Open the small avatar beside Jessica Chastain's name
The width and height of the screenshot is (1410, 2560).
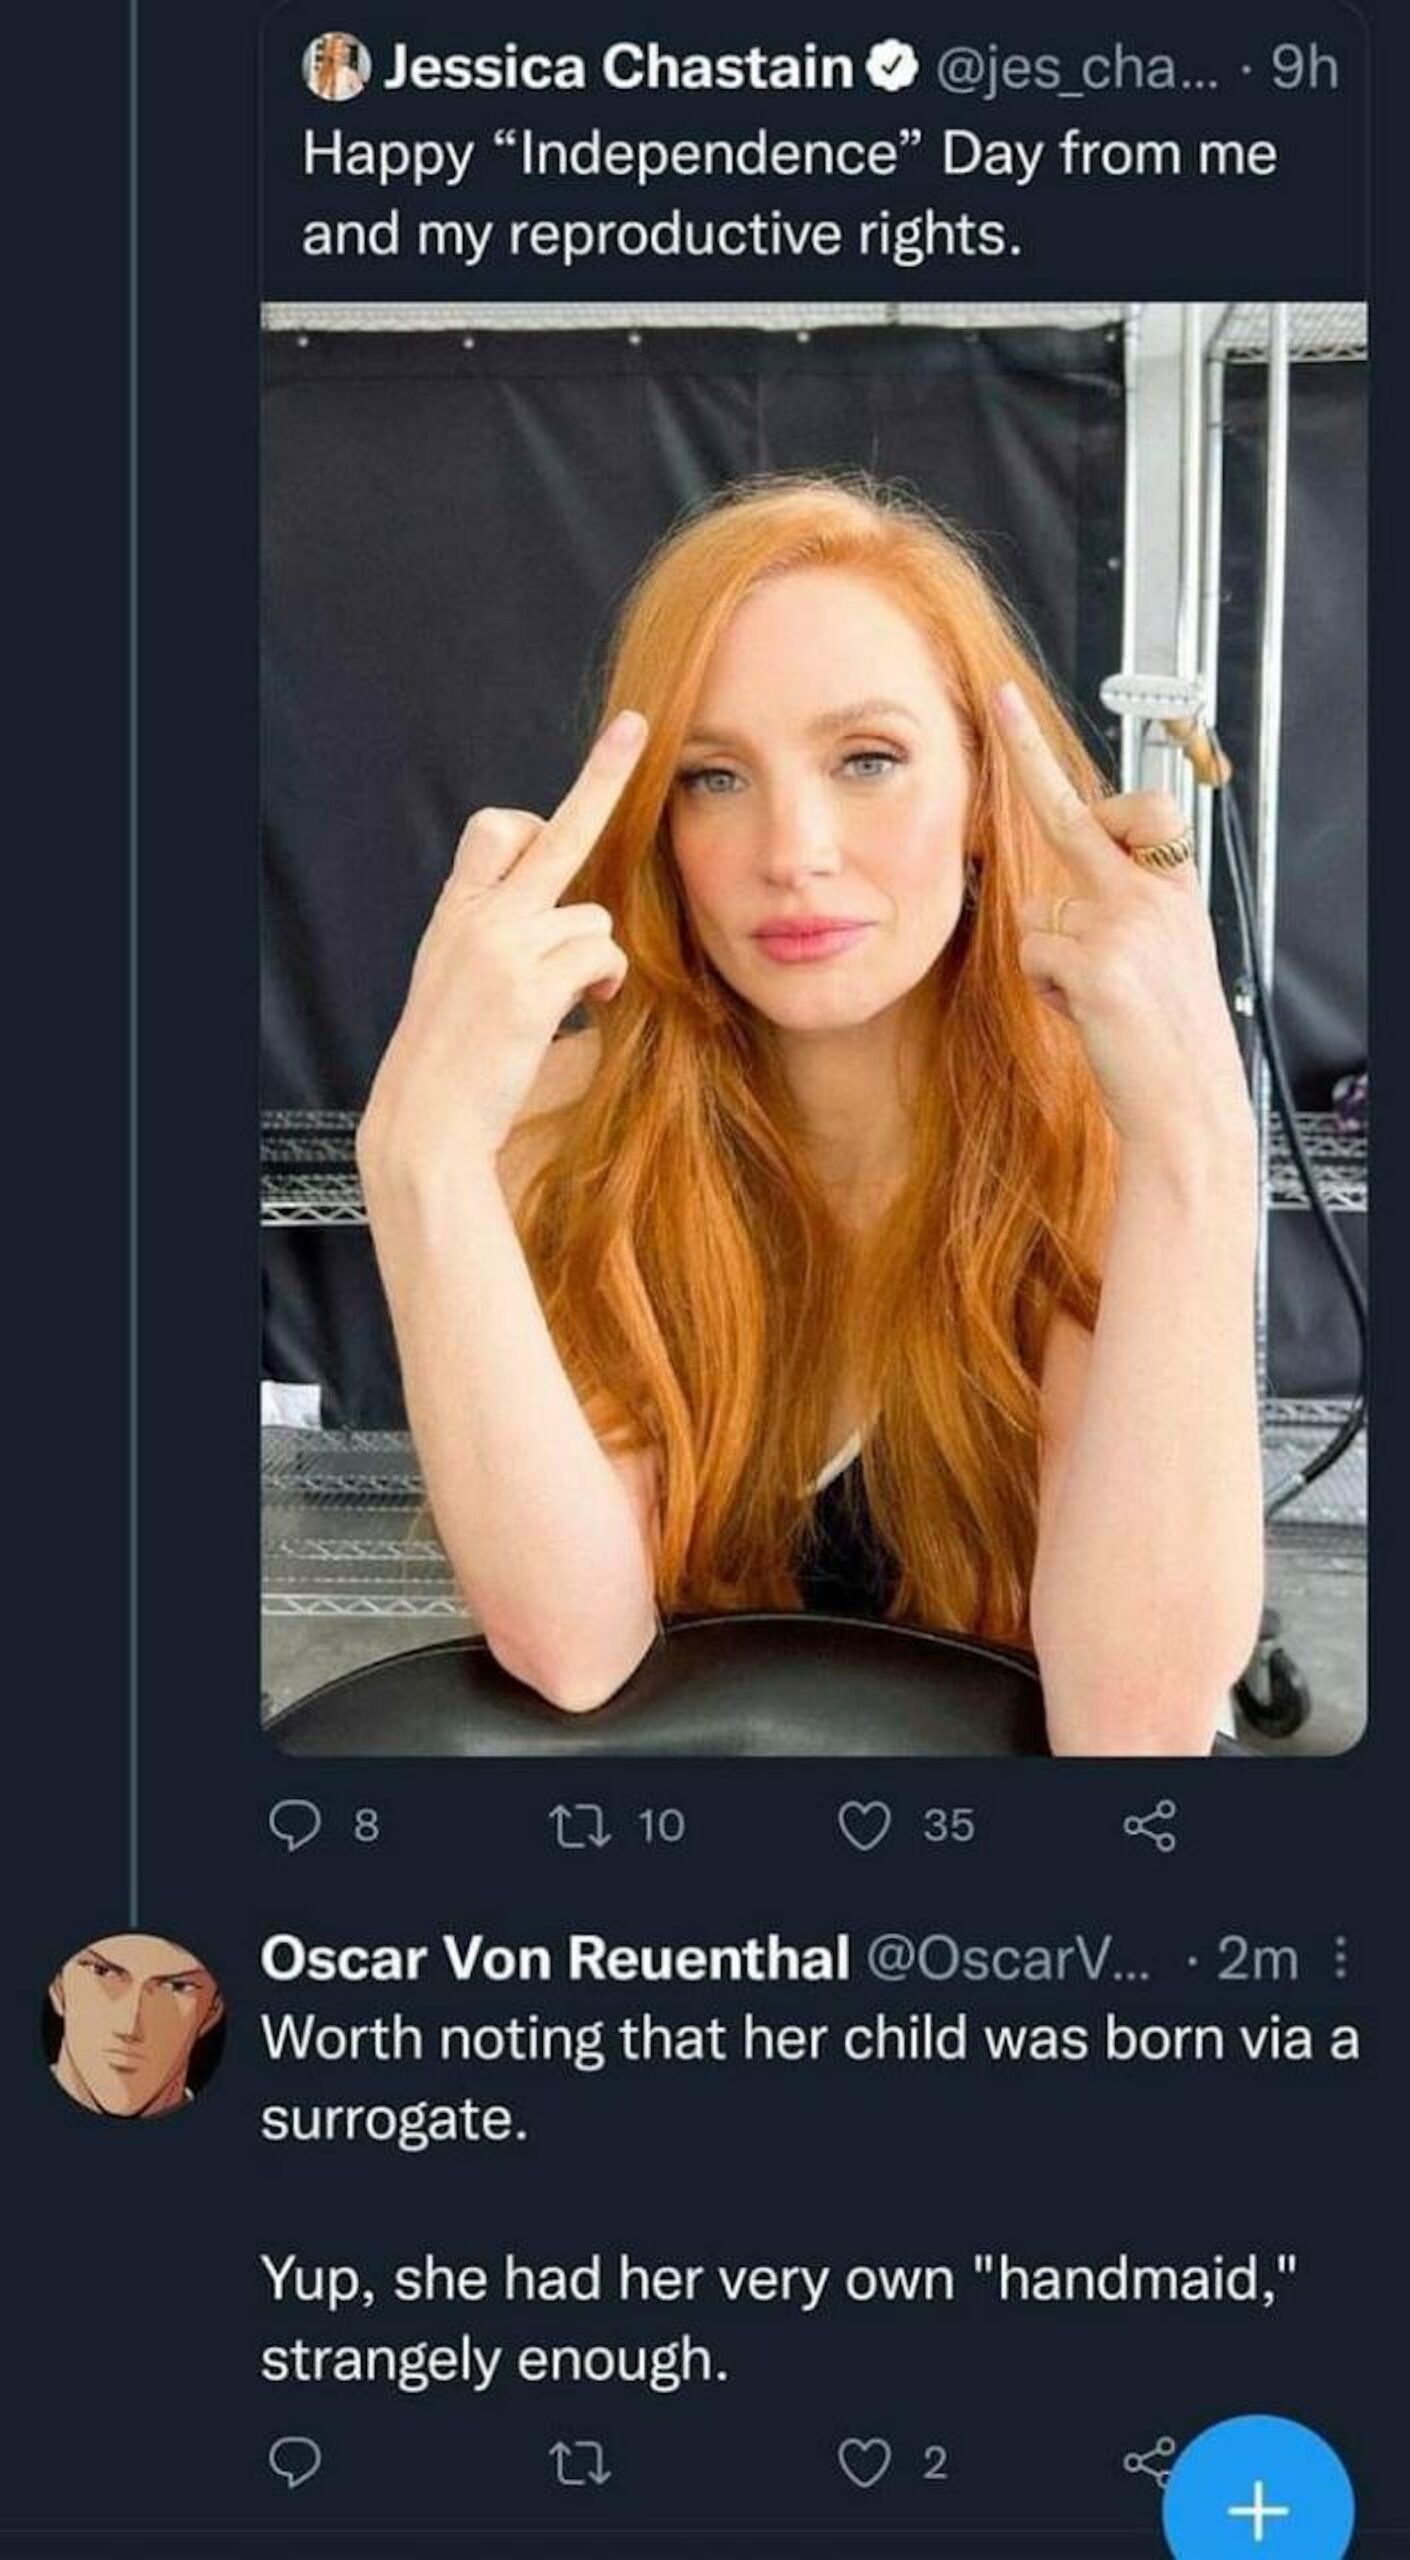click(x=337, y=67)
